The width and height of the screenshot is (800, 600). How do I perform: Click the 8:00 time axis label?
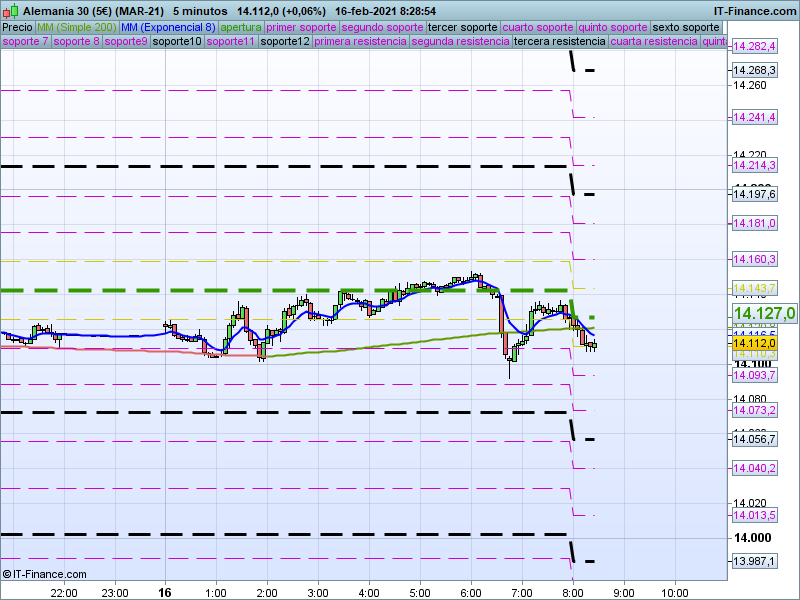click(x=573, y=593)
